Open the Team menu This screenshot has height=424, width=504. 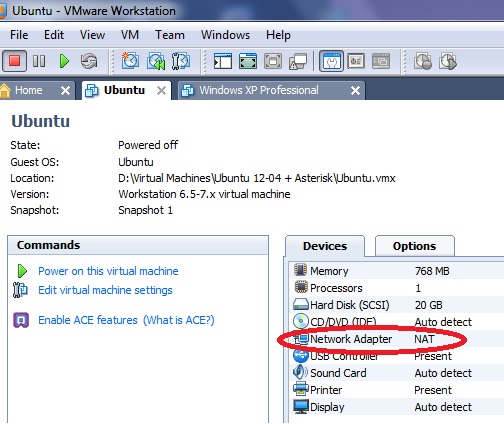tap(170, 35)
